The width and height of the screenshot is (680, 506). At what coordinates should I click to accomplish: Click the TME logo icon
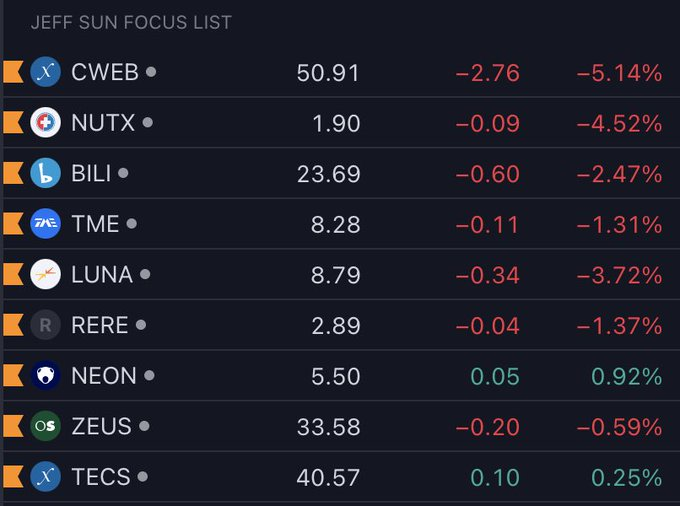(x=46, y=224)
